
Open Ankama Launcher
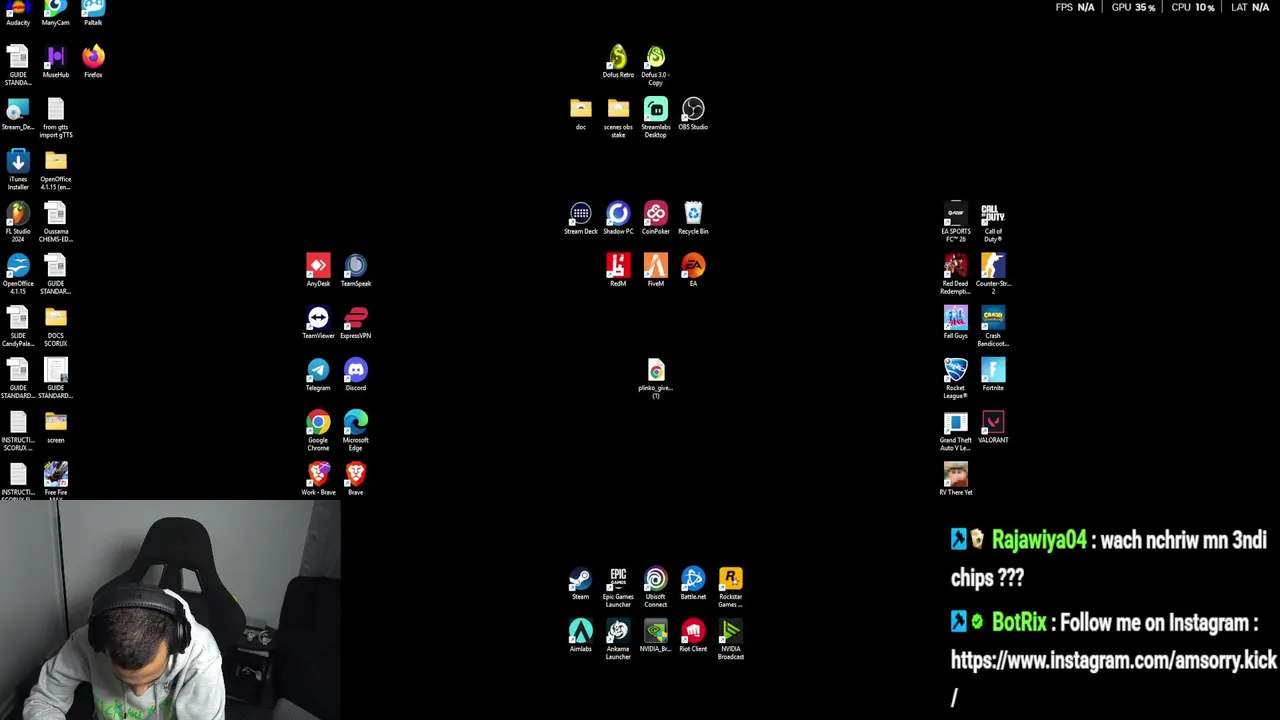coord(618,640)
